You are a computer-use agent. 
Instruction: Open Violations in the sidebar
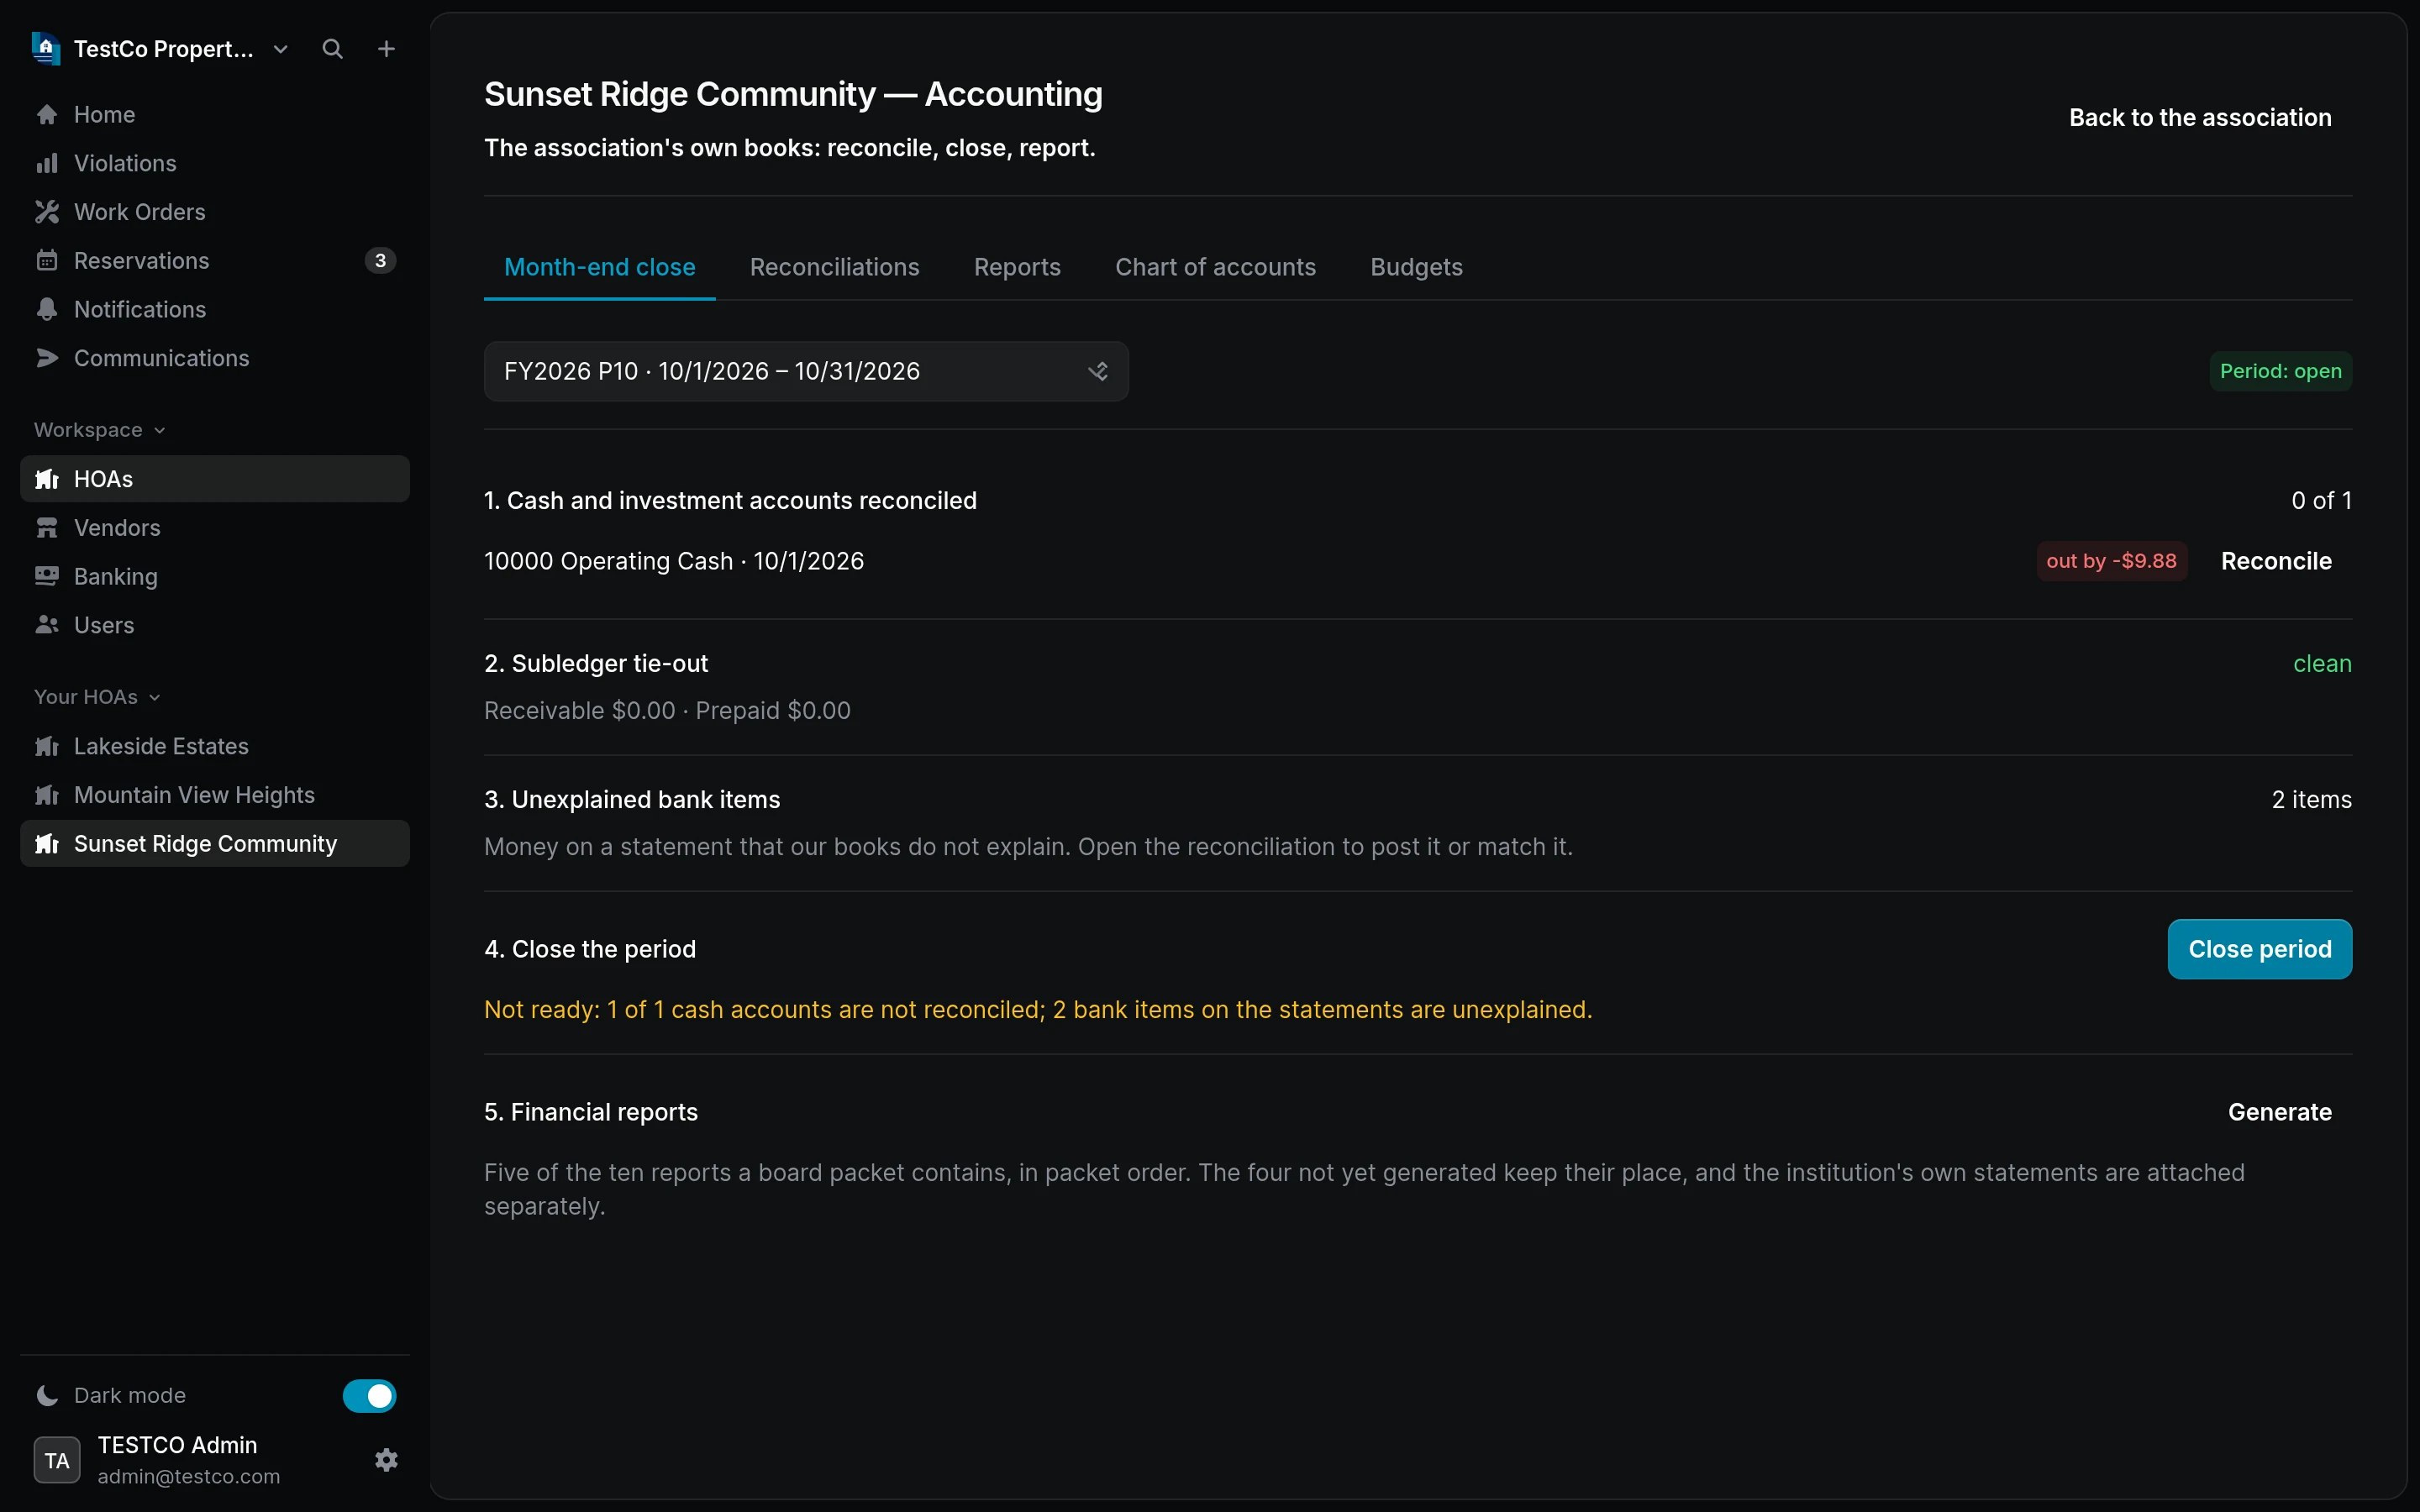tap(215, 163)
